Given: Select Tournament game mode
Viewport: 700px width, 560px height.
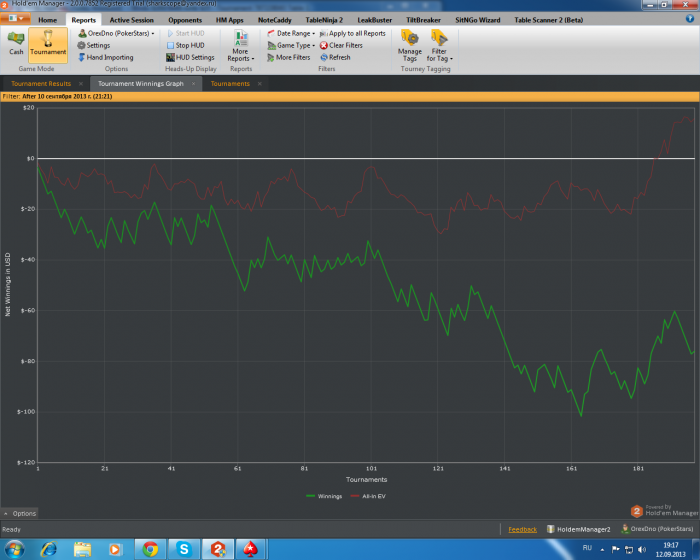Looking at the screenshot, I should point(48,45).
